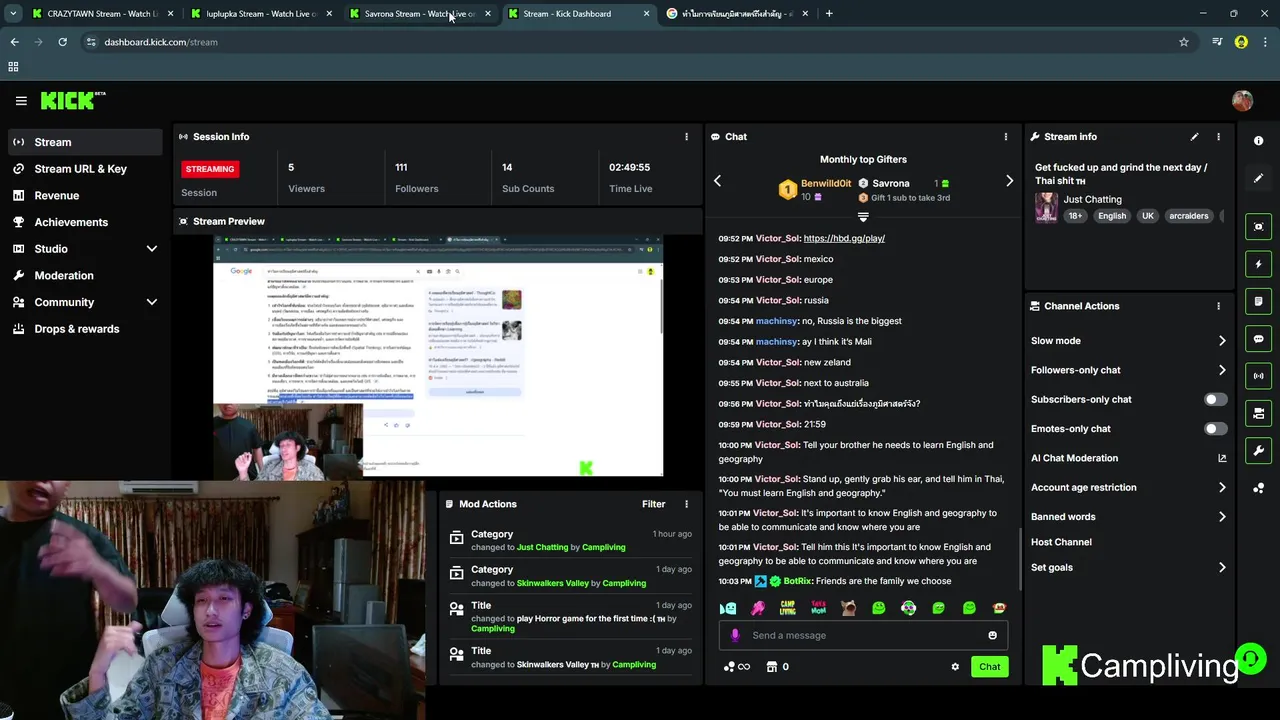Open emoji picker in message box
The image size is (1280, 720).
(992, 635)
